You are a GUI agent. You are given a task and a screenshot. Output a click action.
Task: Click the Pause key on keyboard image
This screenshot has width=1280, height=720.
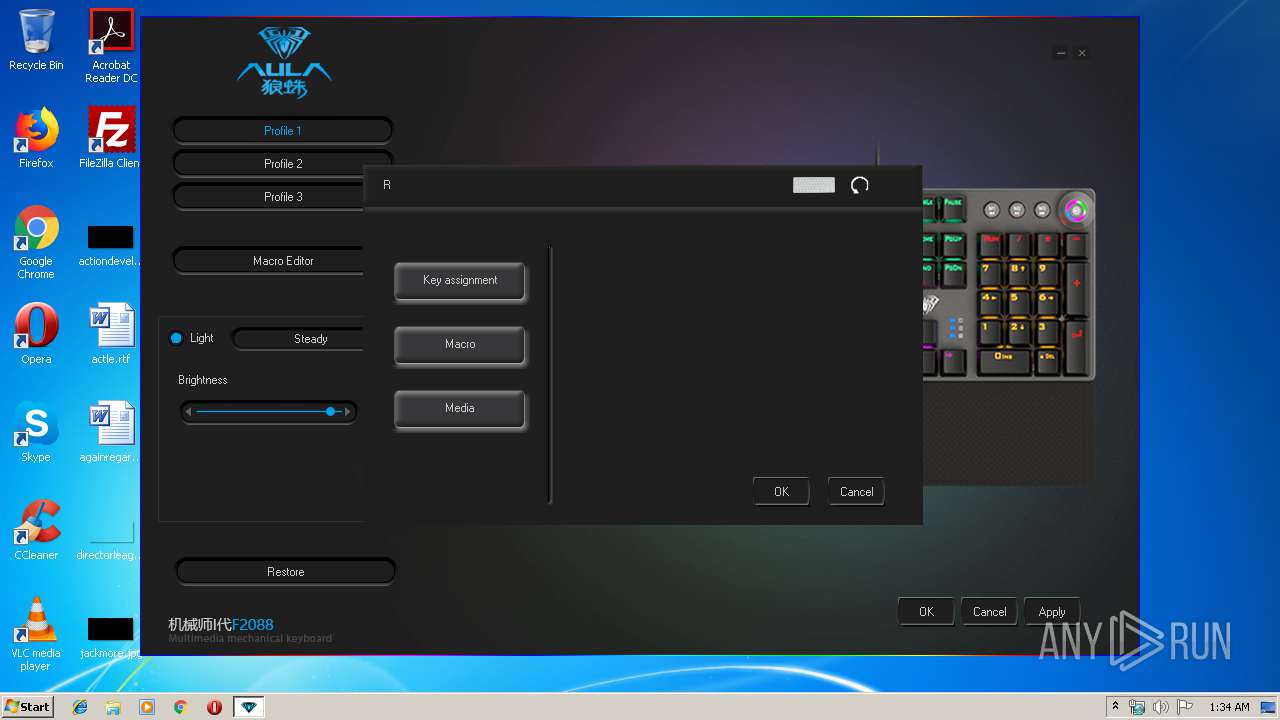click(x=953, y=208)
